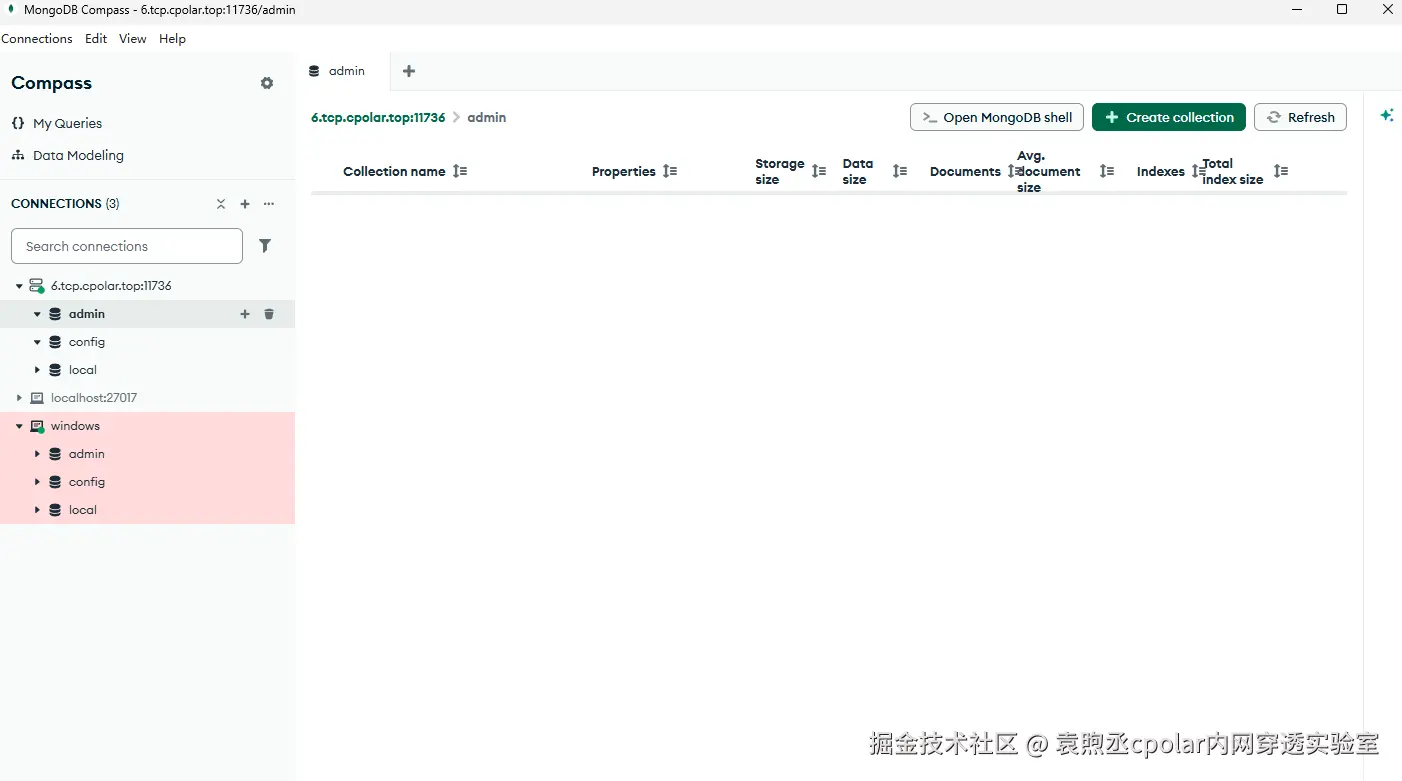Click the Refresh button

[x=1301, y=117]
